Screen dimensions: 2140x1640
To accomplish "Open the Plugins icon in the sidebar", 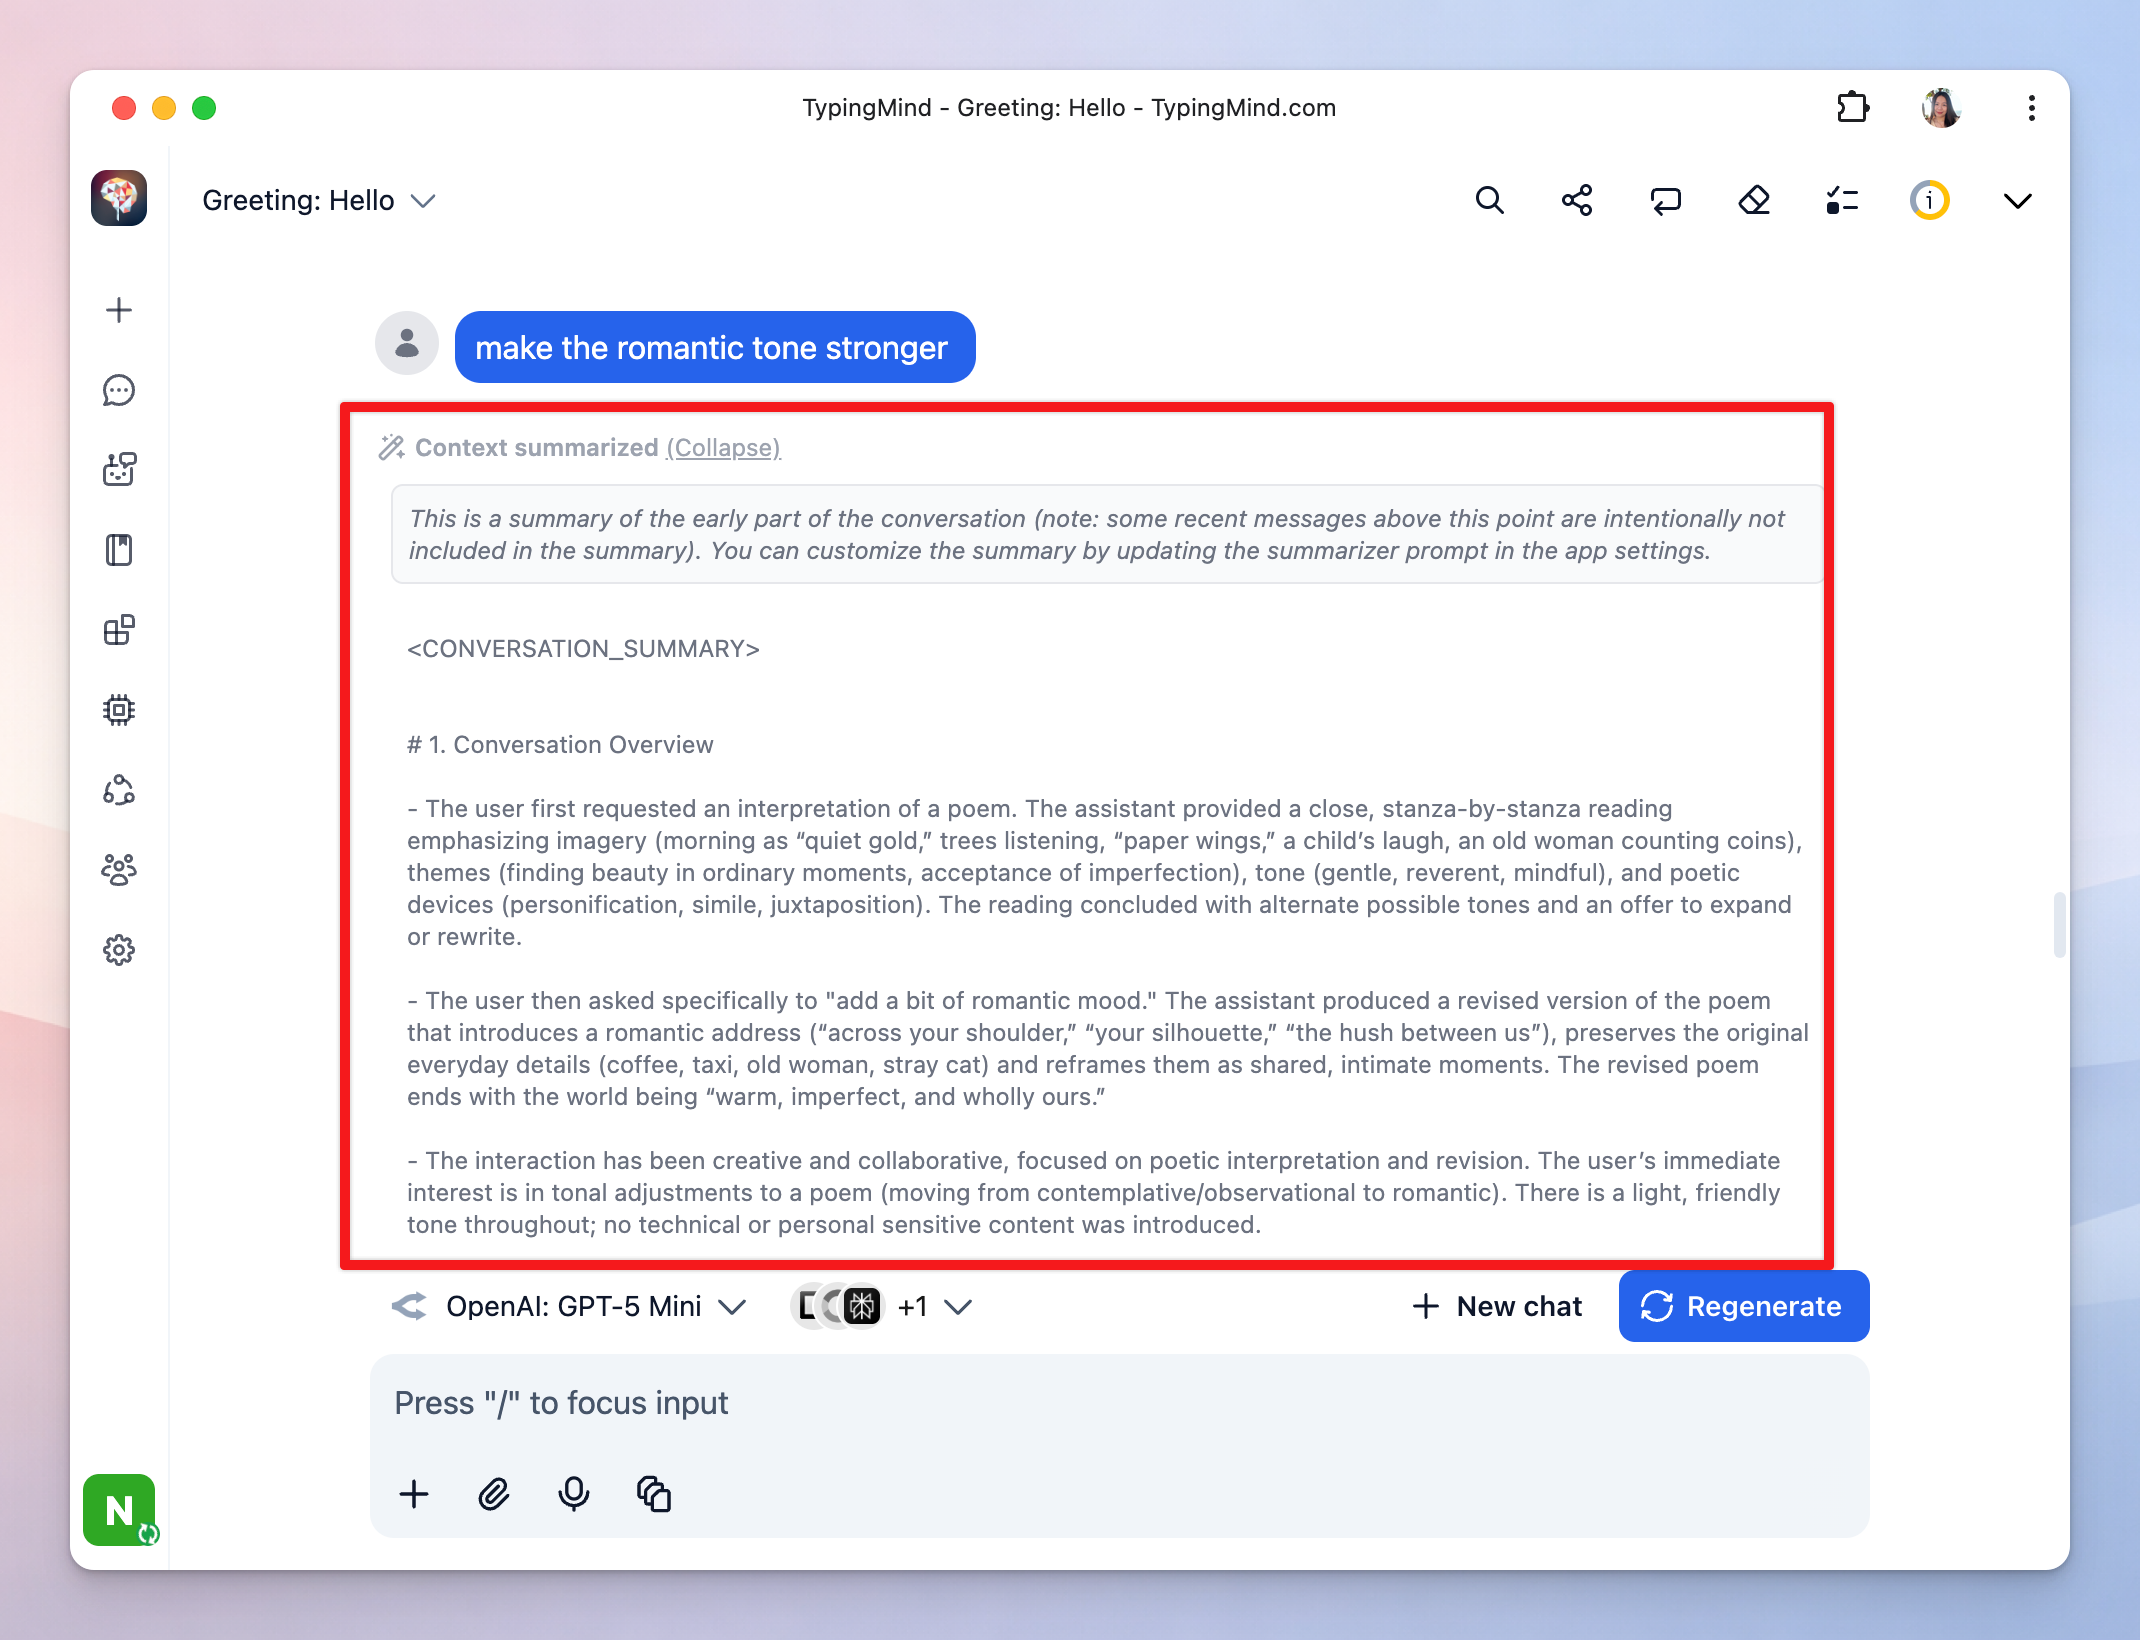I will point(119,630).
